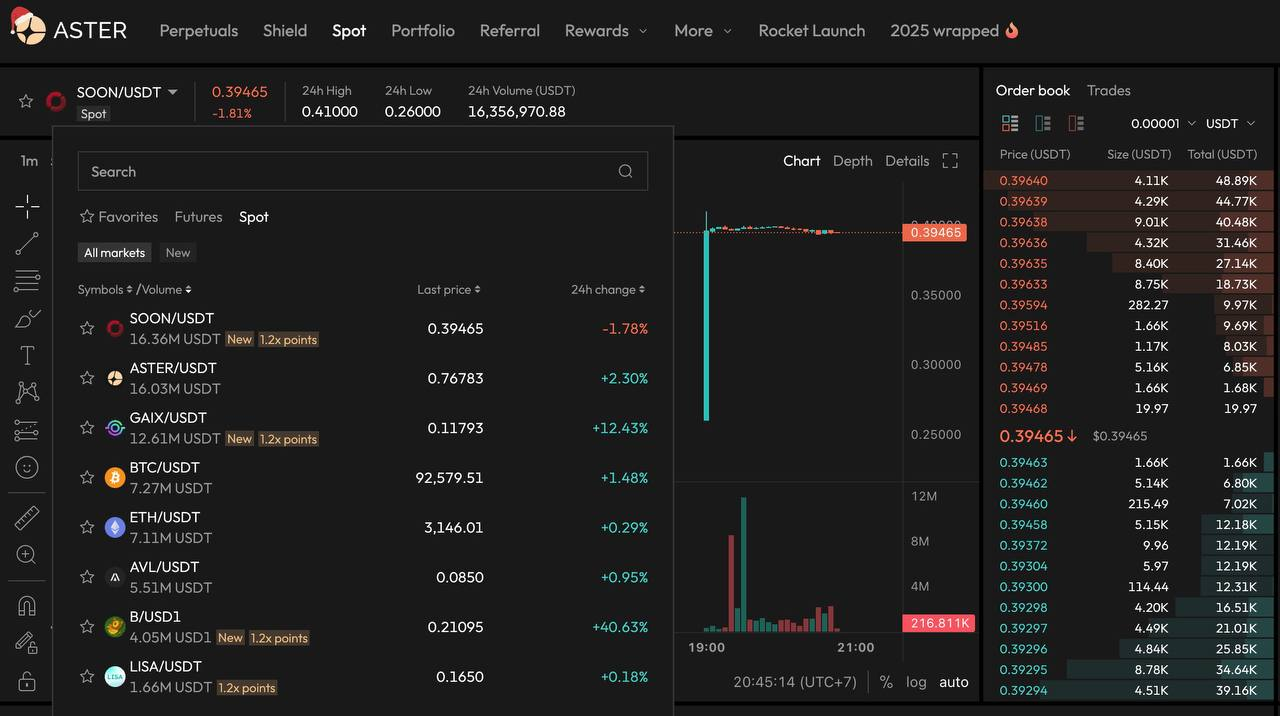Select the crosshair cursor tool
Screen dimensions: 1280x716
pos(27,207)
